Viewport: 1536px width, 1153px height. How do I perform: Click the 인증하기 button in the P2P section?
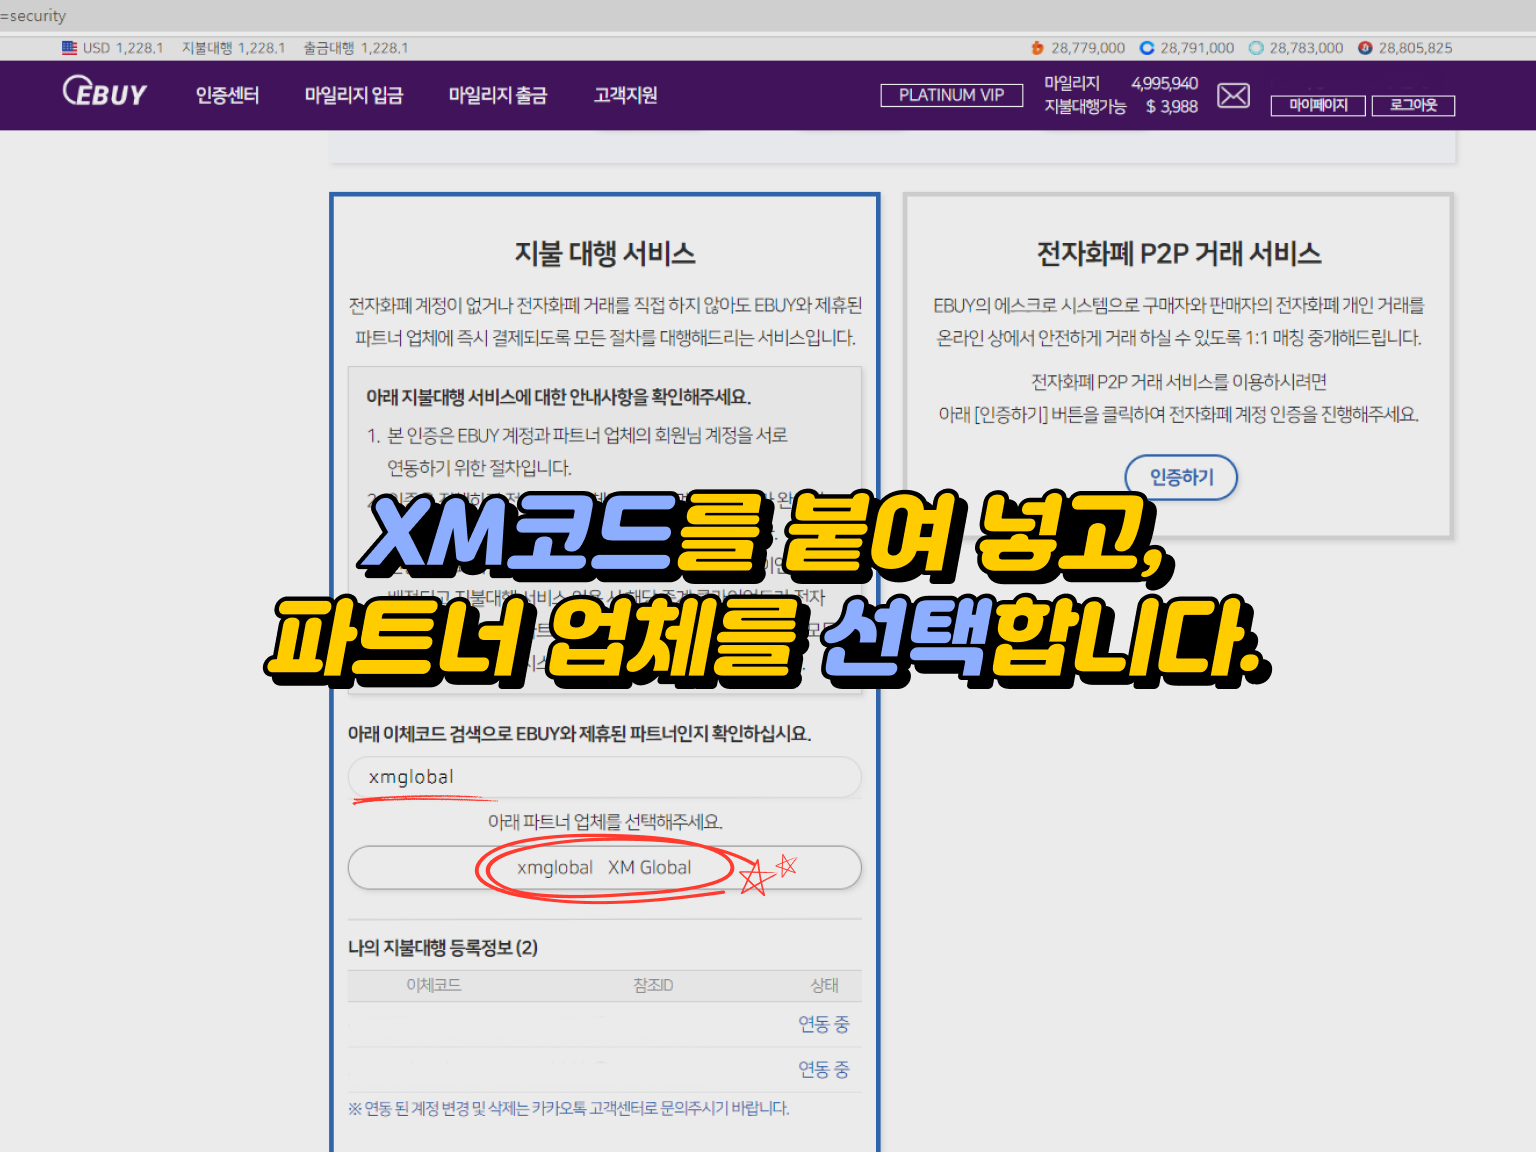pyautogui.click(x=1181, y=477)
